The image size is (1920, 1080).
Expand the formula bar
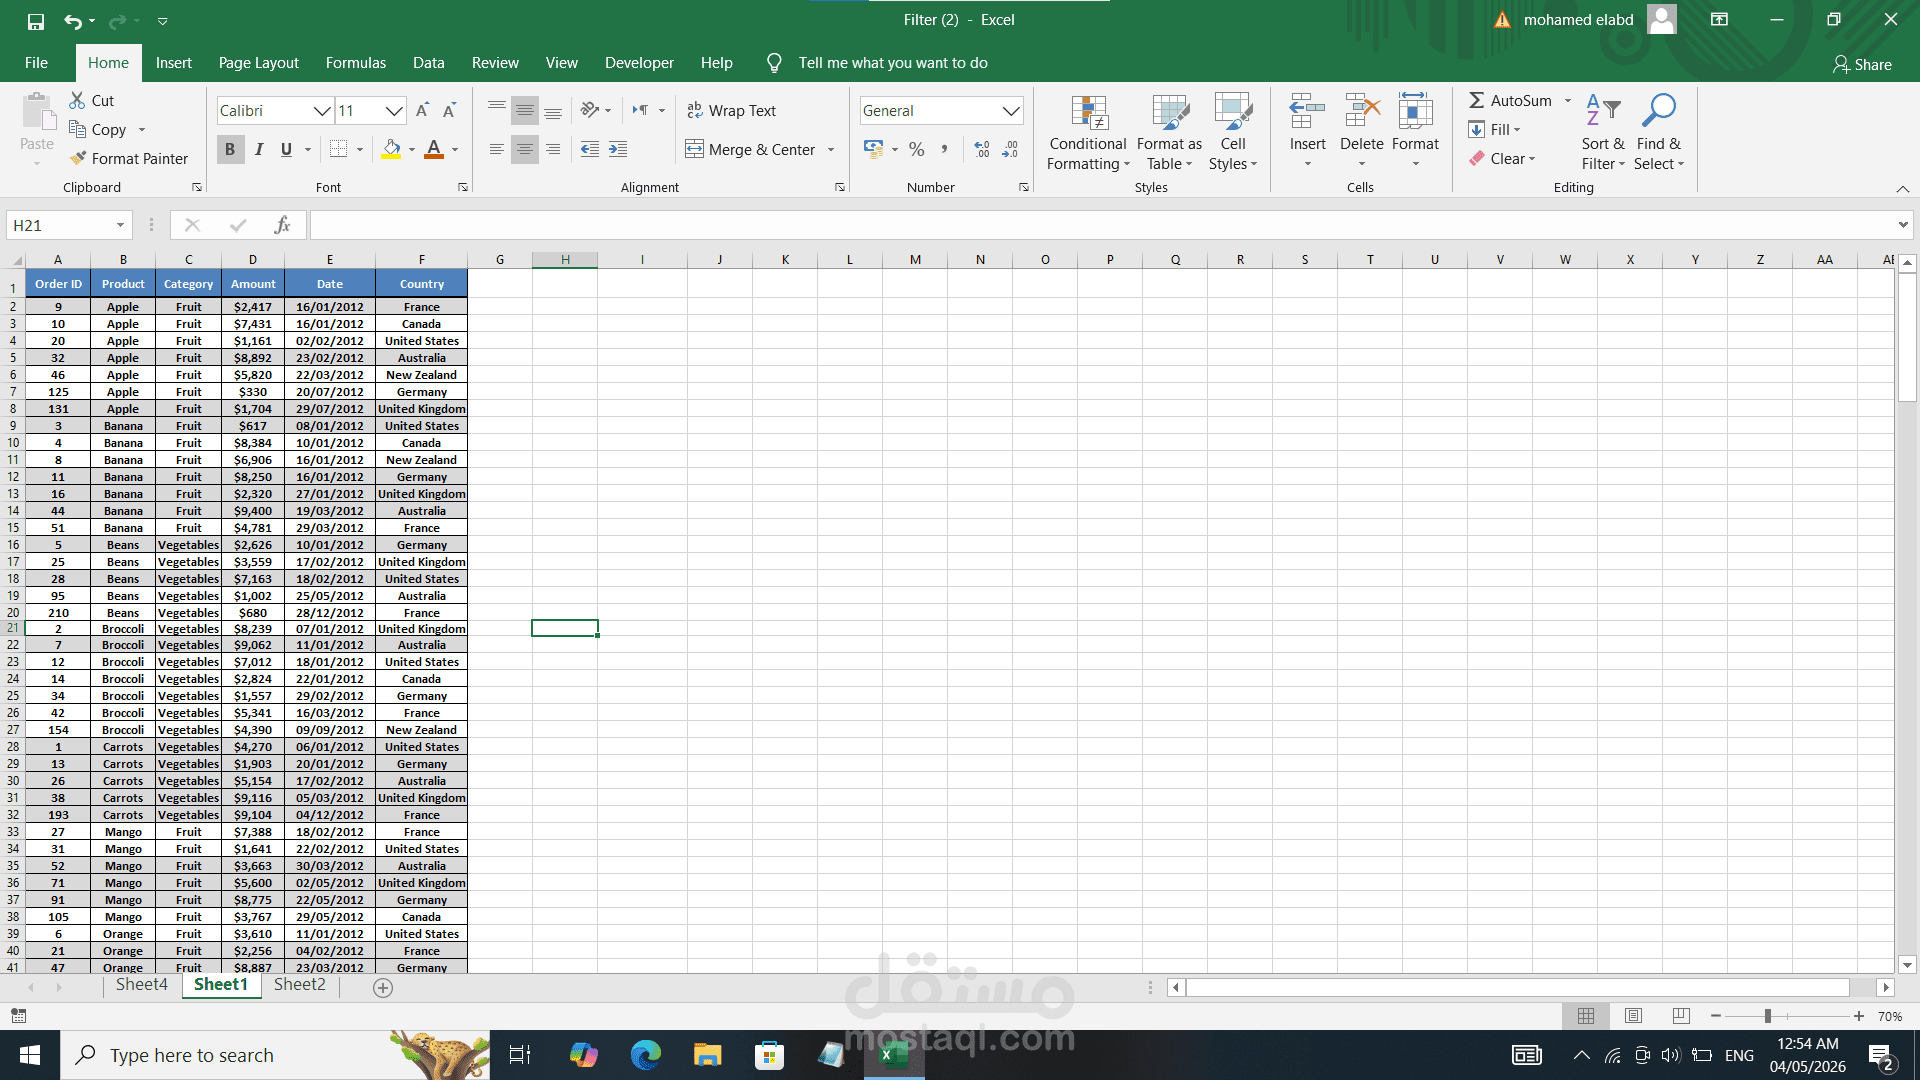[x=1903, y=225]
